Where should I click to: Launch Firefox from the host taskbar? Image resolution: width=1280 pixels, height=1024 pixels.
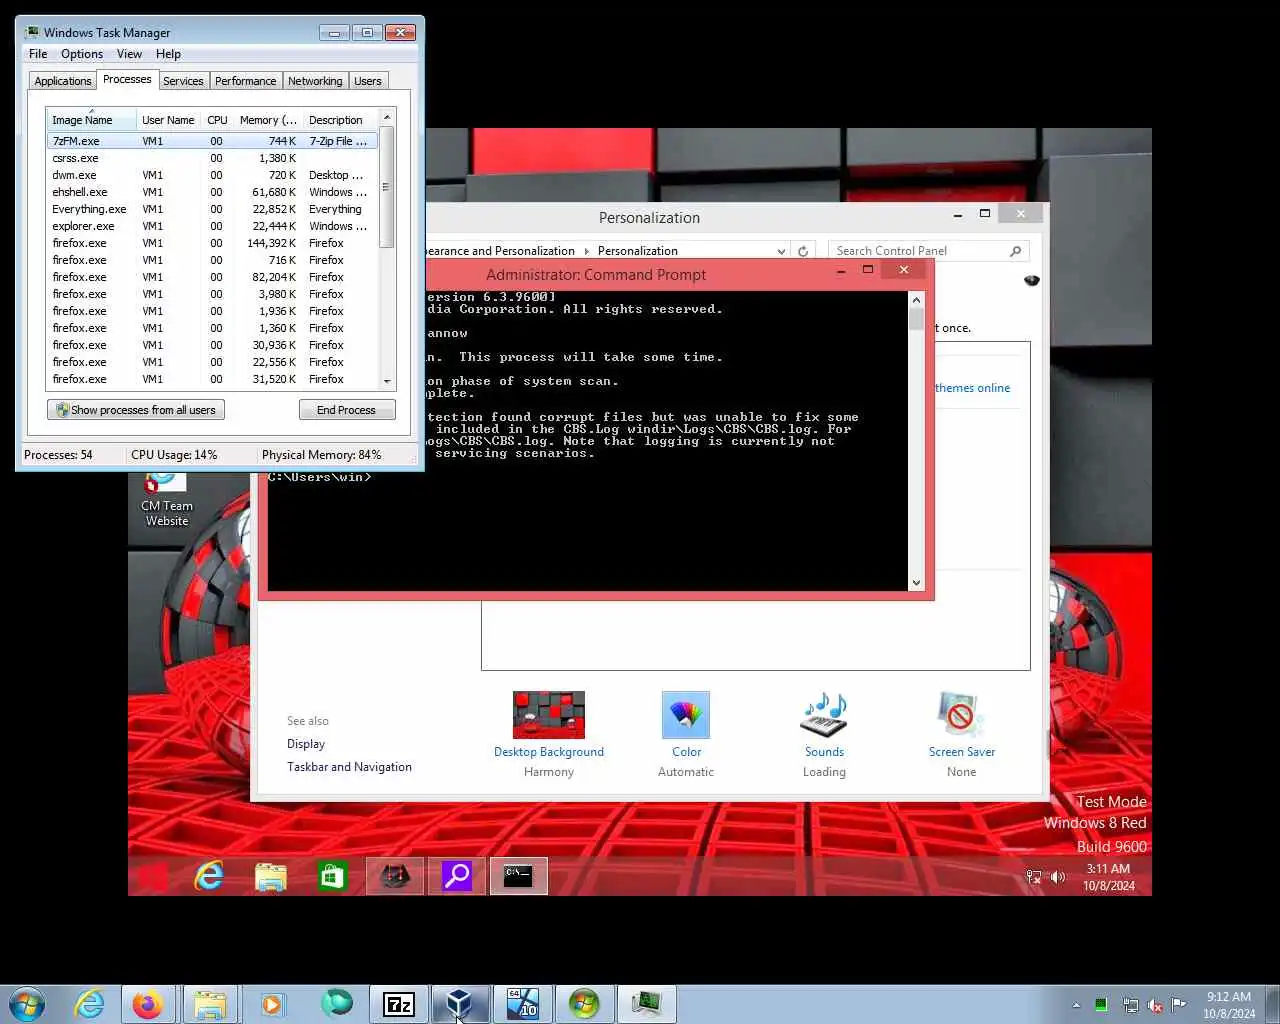[148, 1003]
